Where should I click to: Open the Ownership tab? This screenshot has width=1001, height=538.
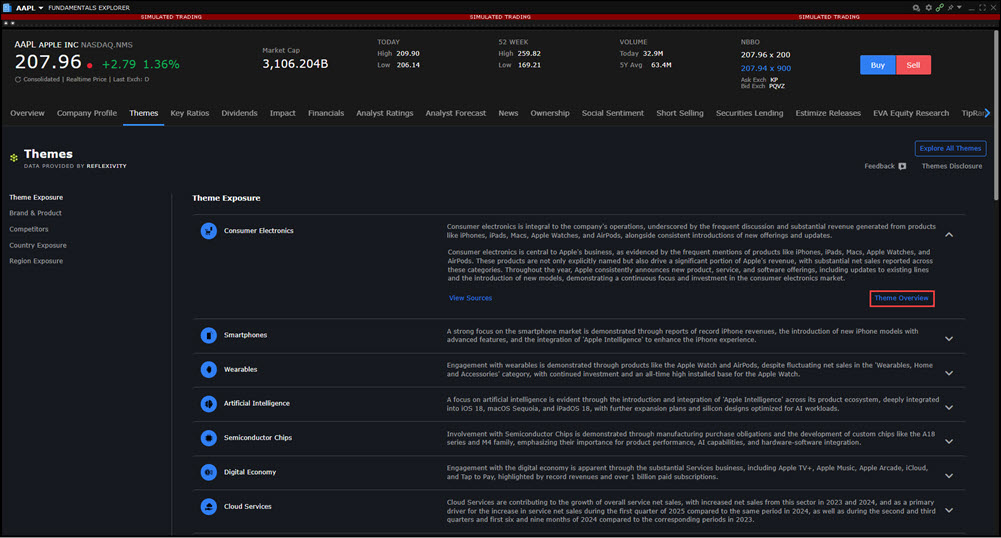[x=550, y=113]
